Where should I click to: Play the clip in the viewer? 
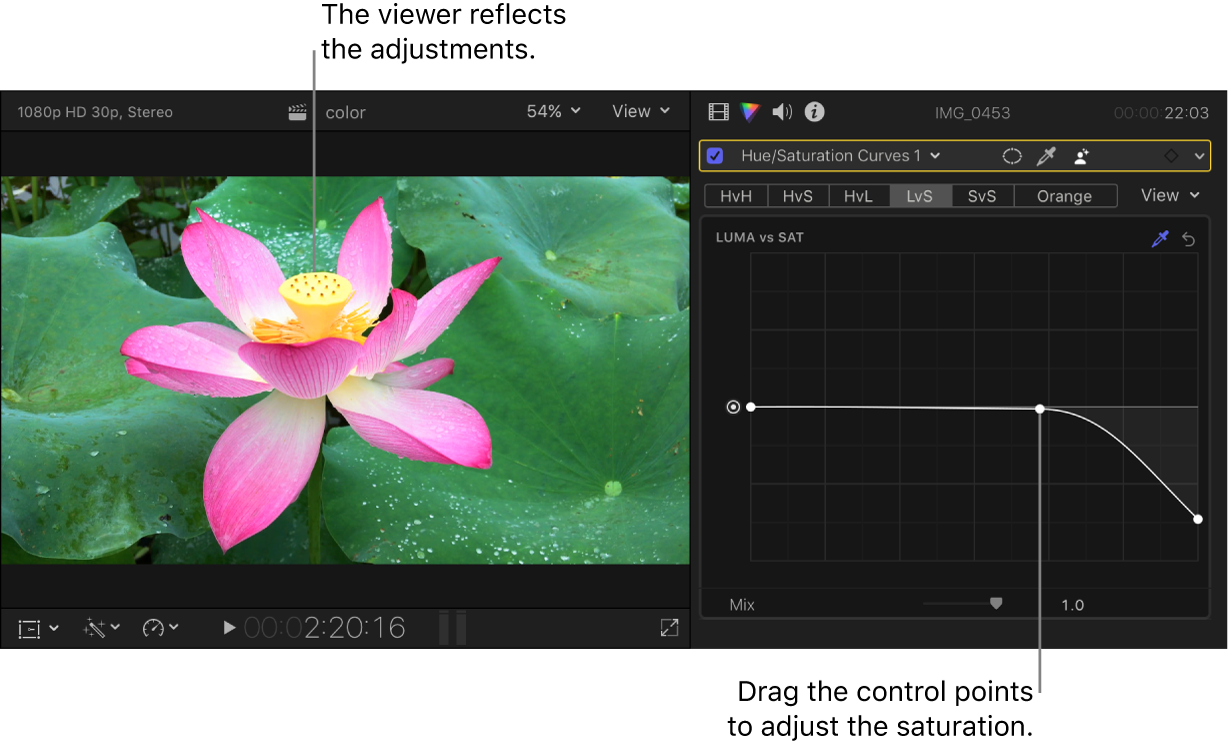tap(229, 628)
